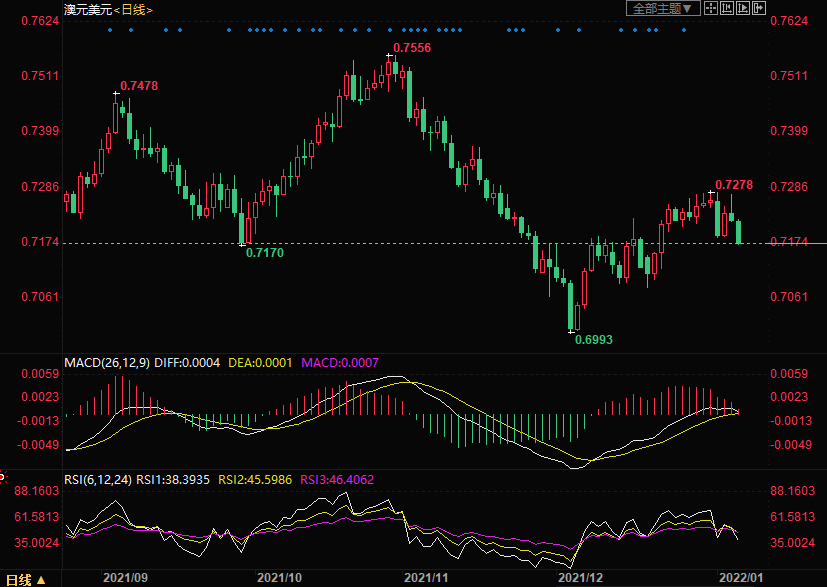The image size is (827, 587).
Task: Click the crosshair cursor icon in top toolbar
Action: point(710,8)
